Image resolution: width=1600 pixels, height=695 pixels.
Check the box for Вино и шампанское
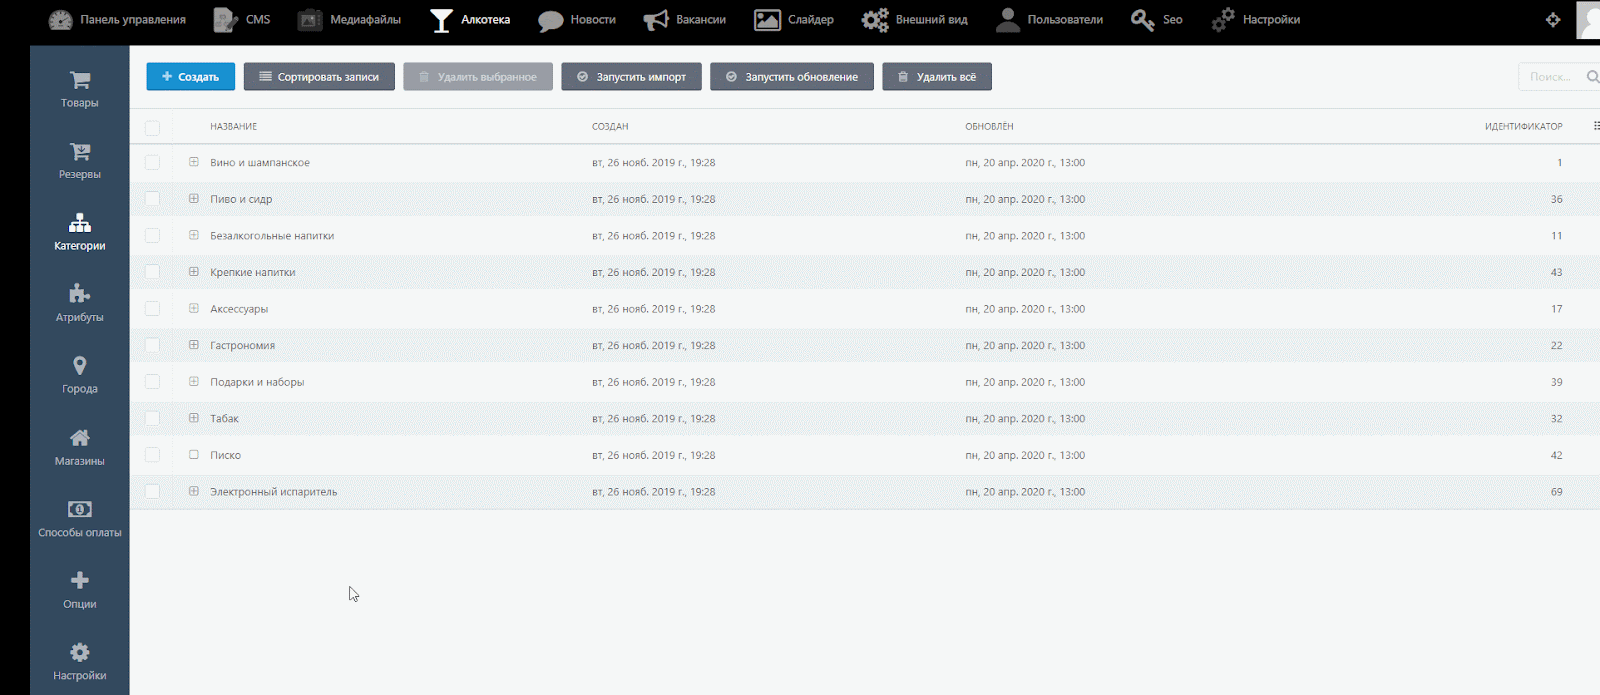[x=152, y=162]
